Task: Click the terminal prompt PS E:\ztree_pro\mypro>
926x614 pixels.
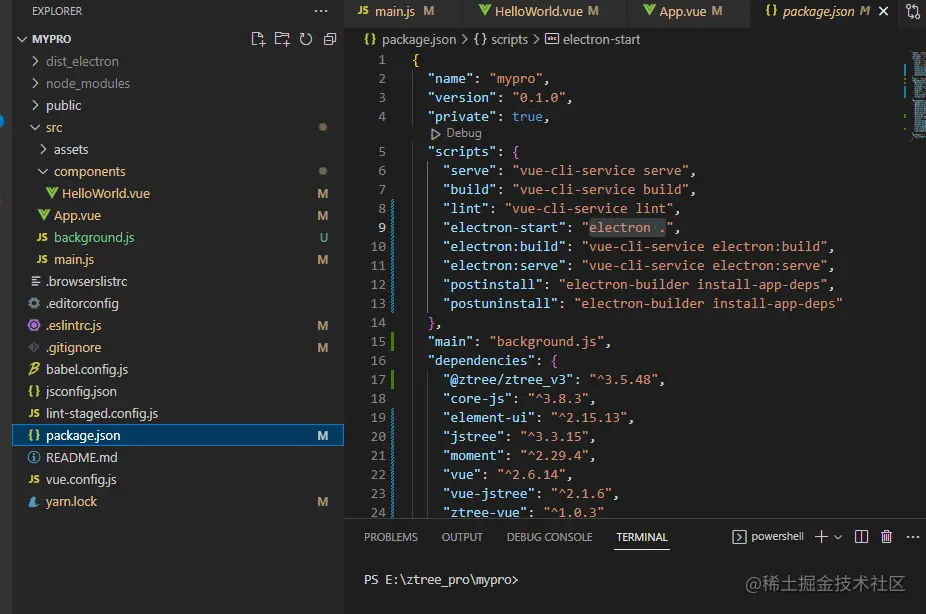Action: coord(441,580)
